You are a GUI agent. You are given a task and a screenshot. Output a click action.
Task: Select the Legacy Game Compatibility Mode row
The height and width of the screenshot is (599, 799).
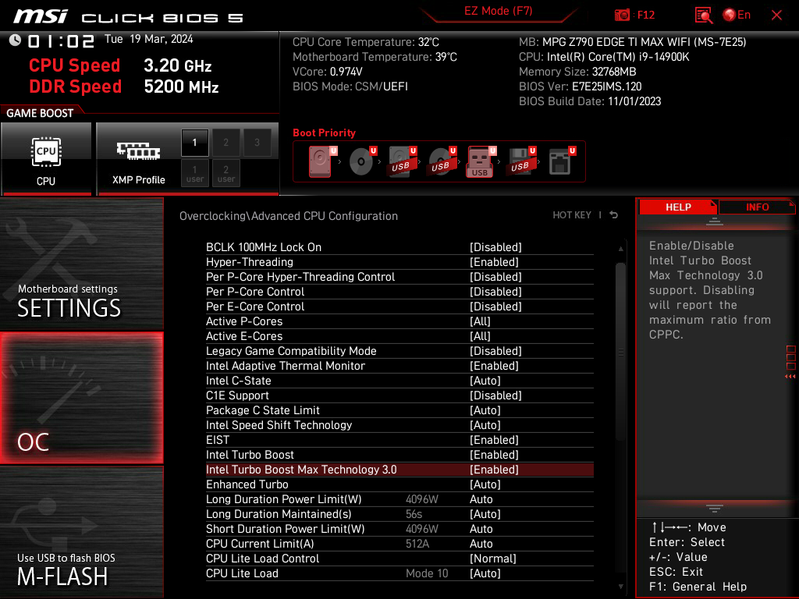coord(400,351)
